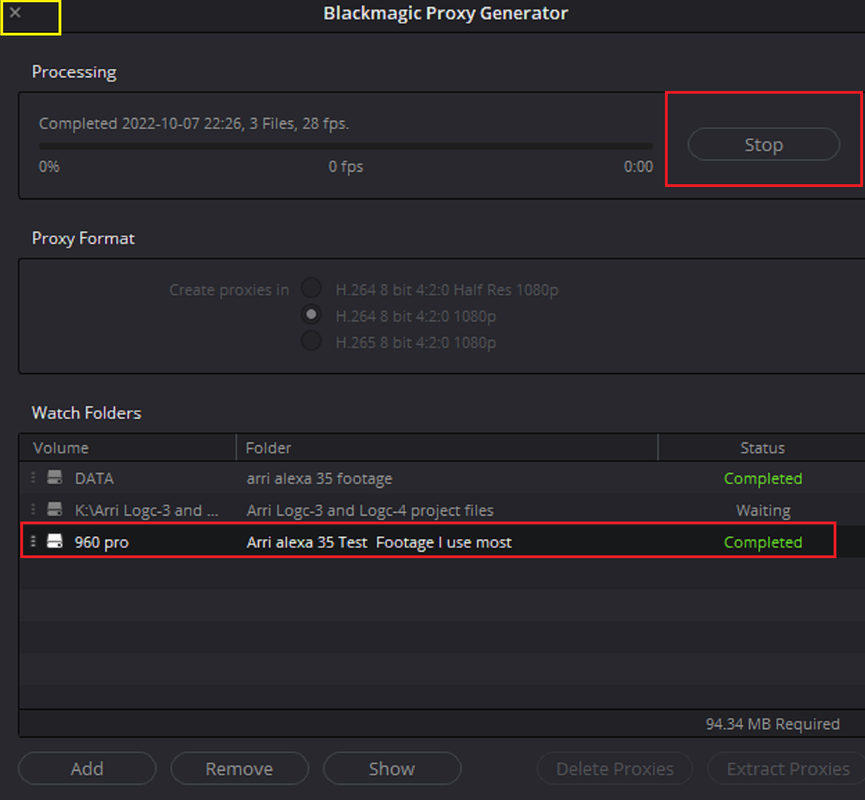The width and height of the screenshot is (865, 800).
Task: Close the Blackmagic Proxy Generator window
Action: pyautogui.click(x=15, y=13)
